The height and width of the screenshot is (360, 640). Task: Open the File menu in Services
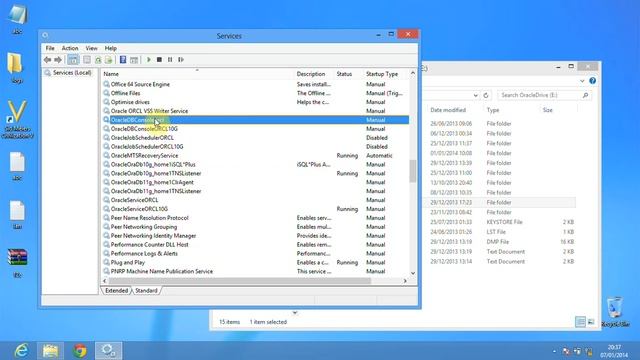[x=50, y=48]
